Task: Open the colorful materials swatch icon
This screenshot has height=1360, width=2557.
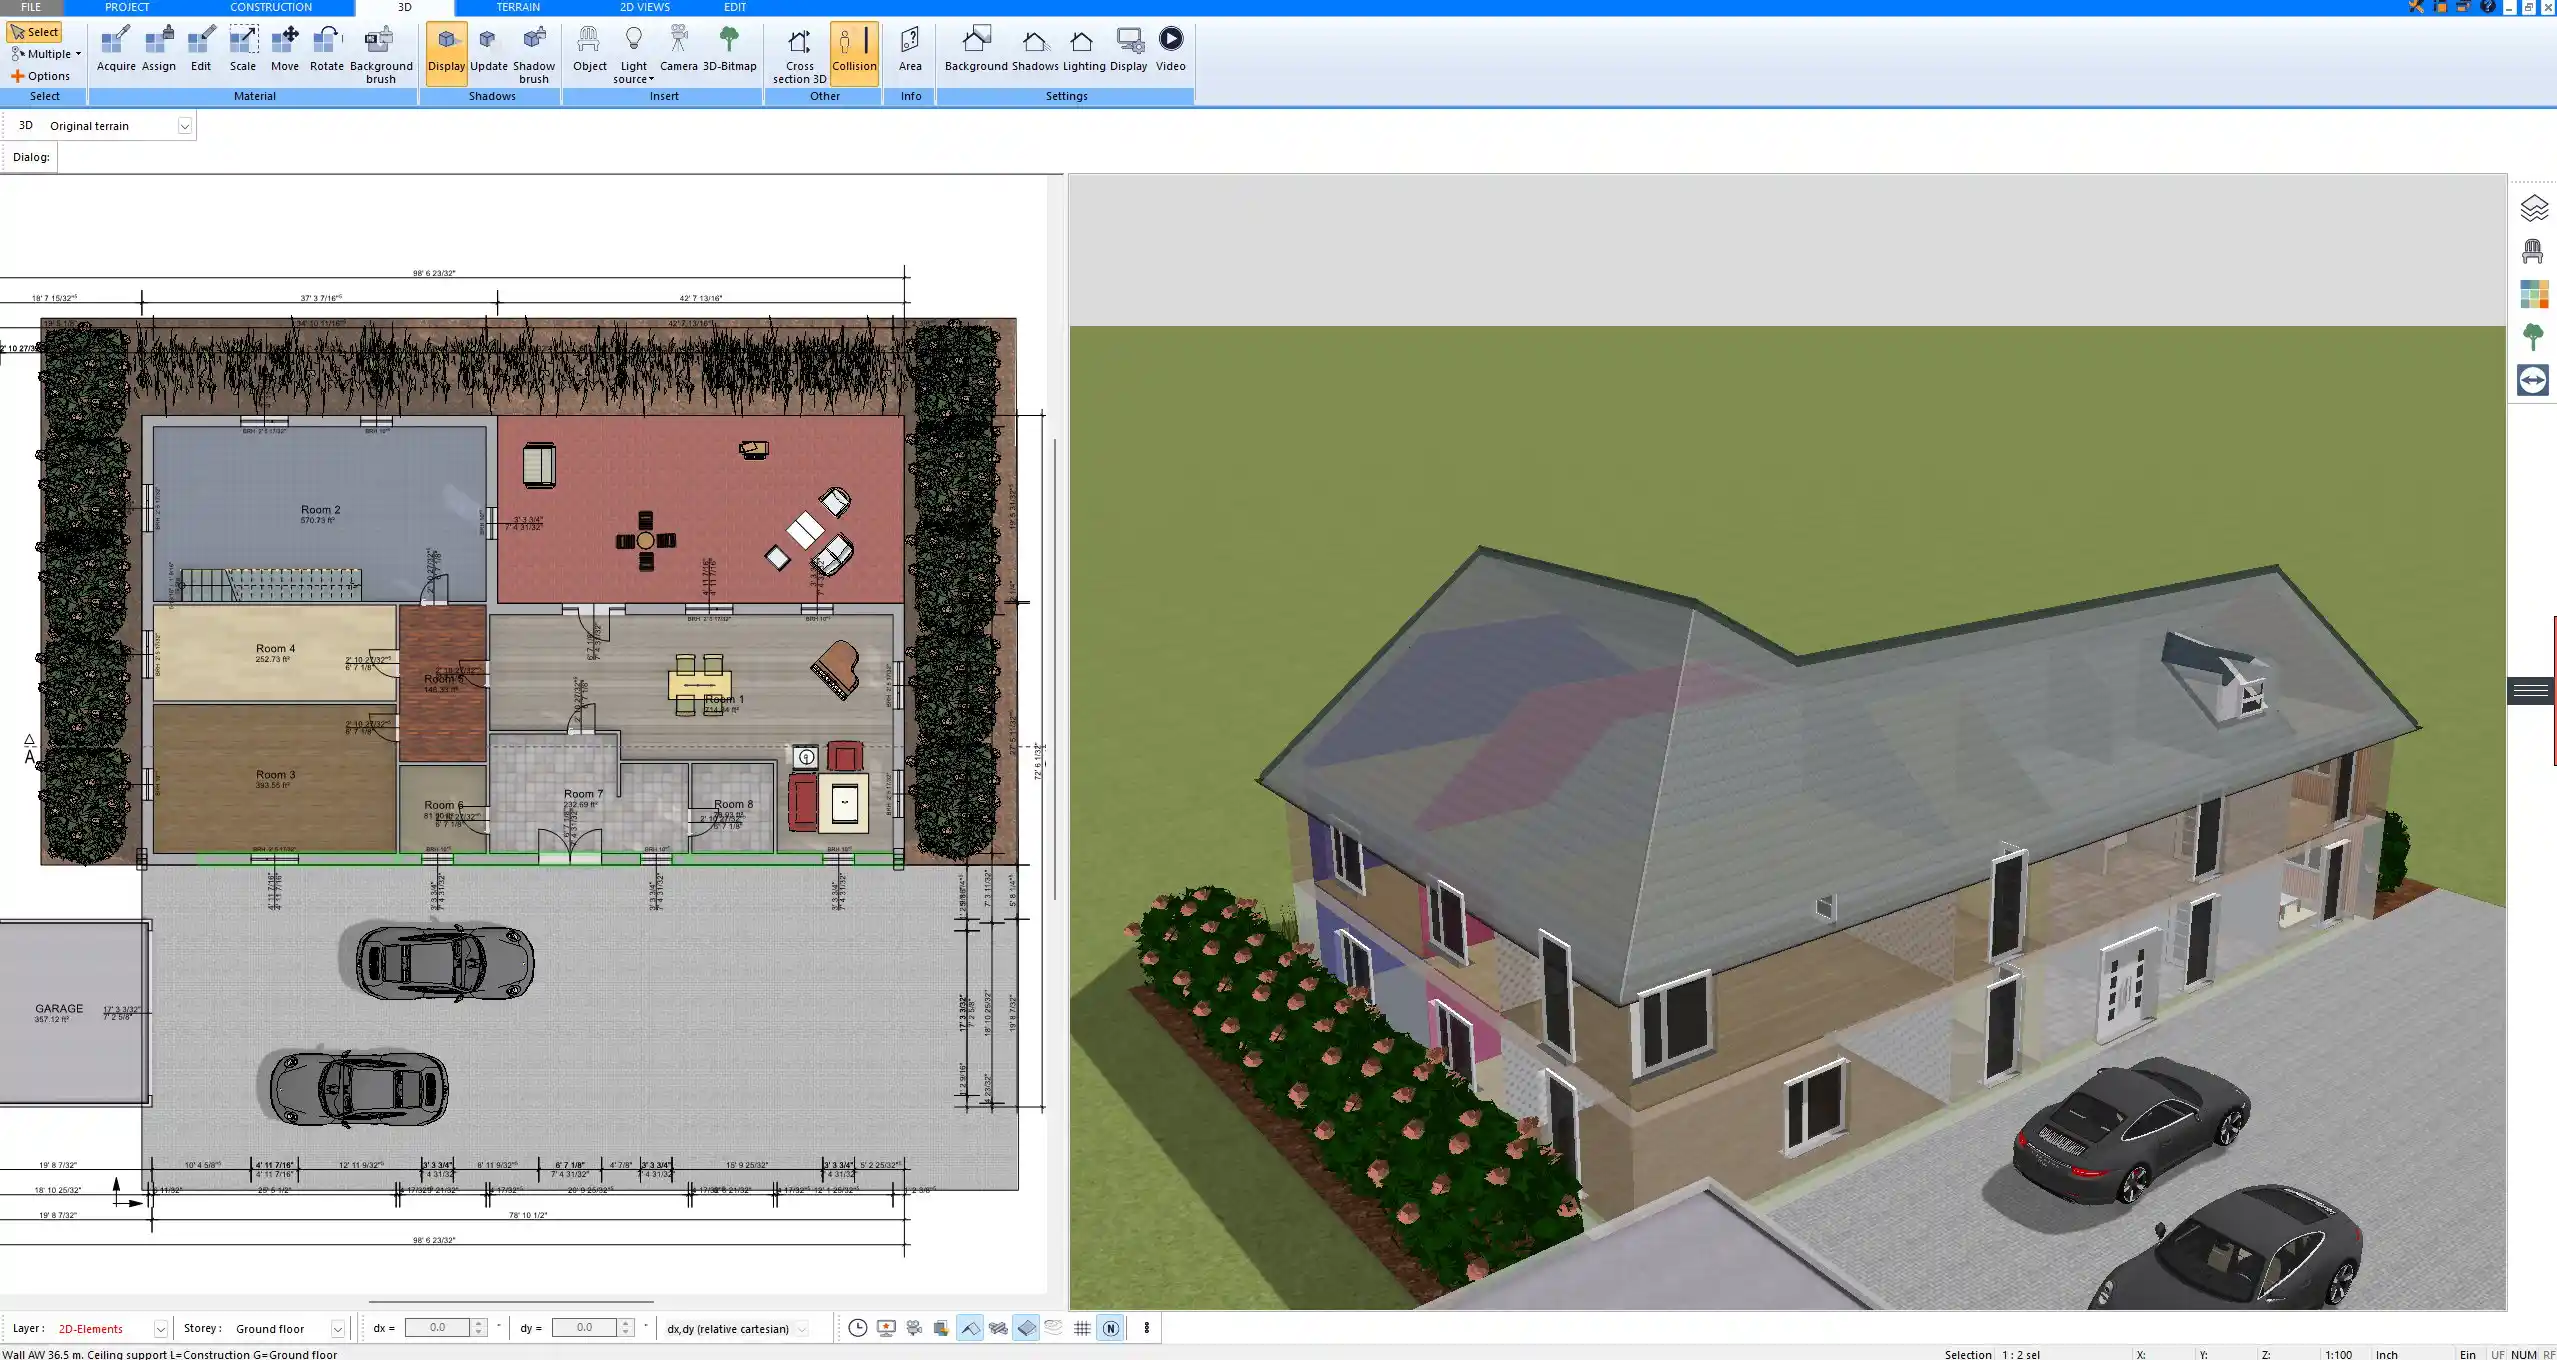Action: (x=2533, y=294)
